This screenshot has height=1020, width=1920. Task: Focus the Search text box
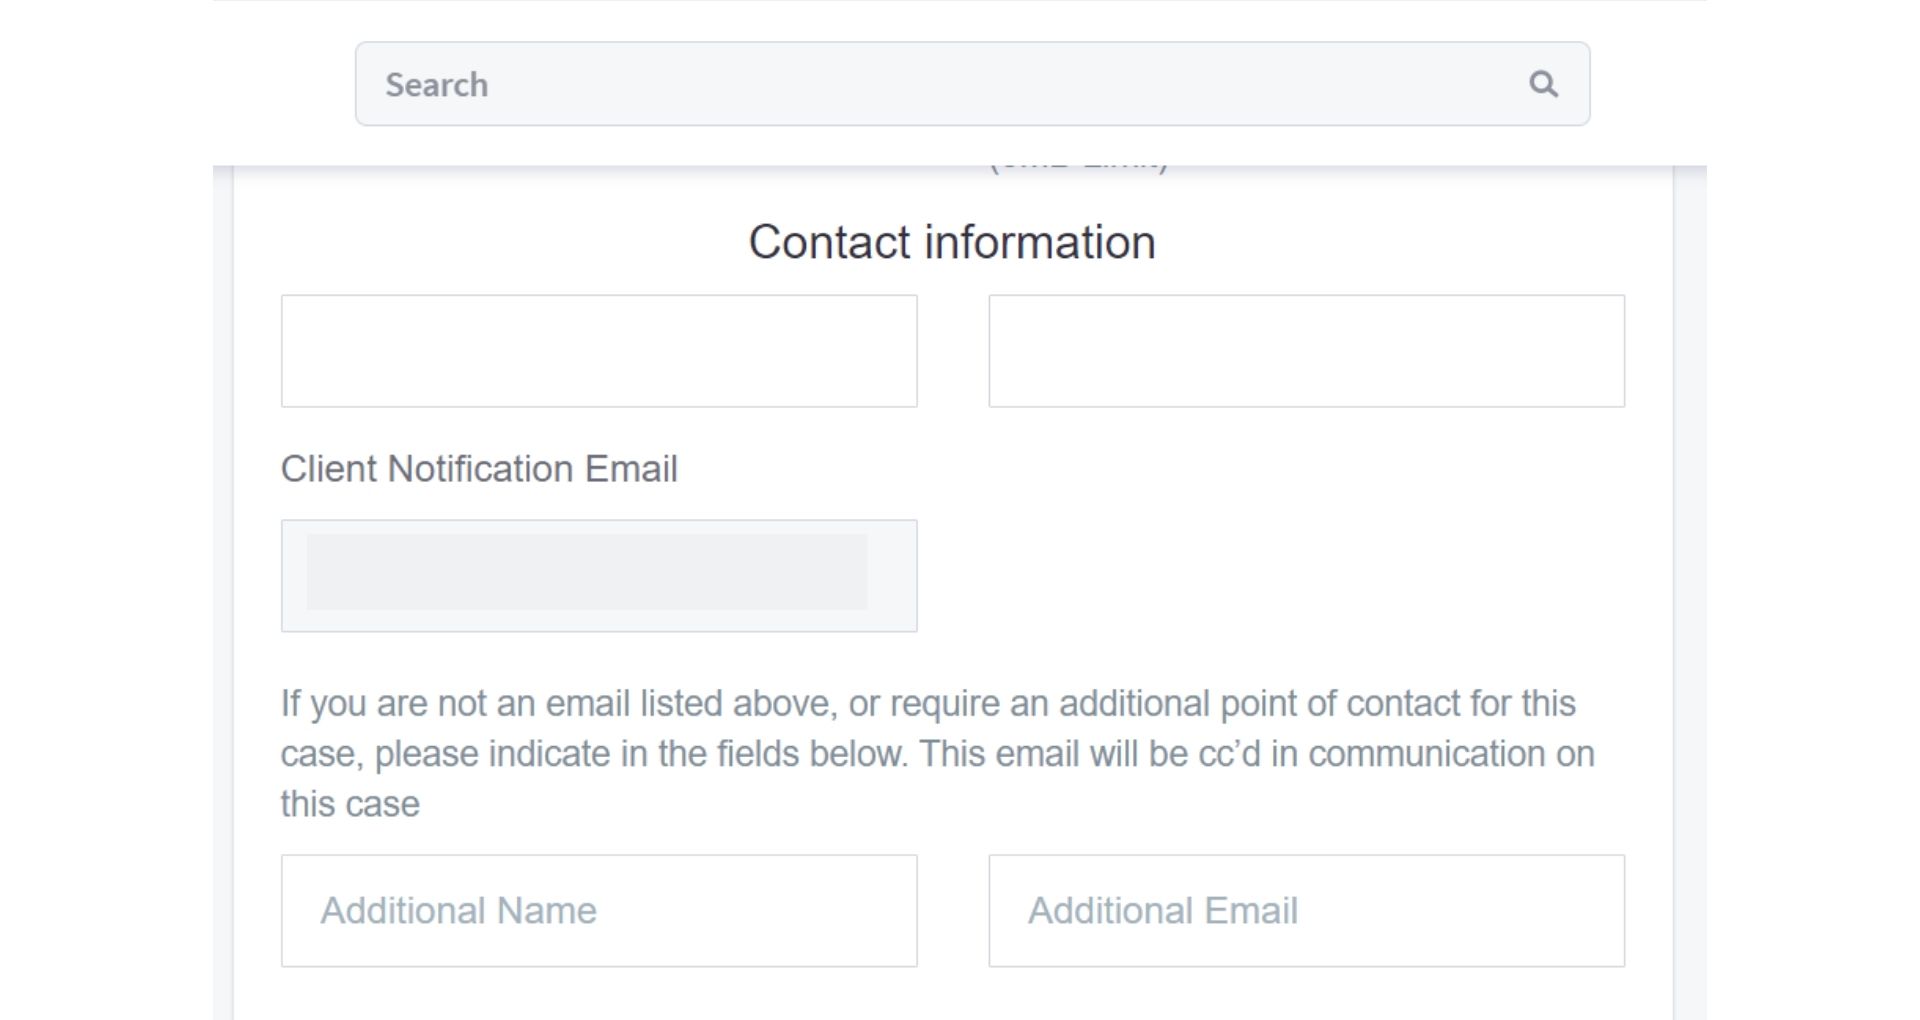(940, 84)
